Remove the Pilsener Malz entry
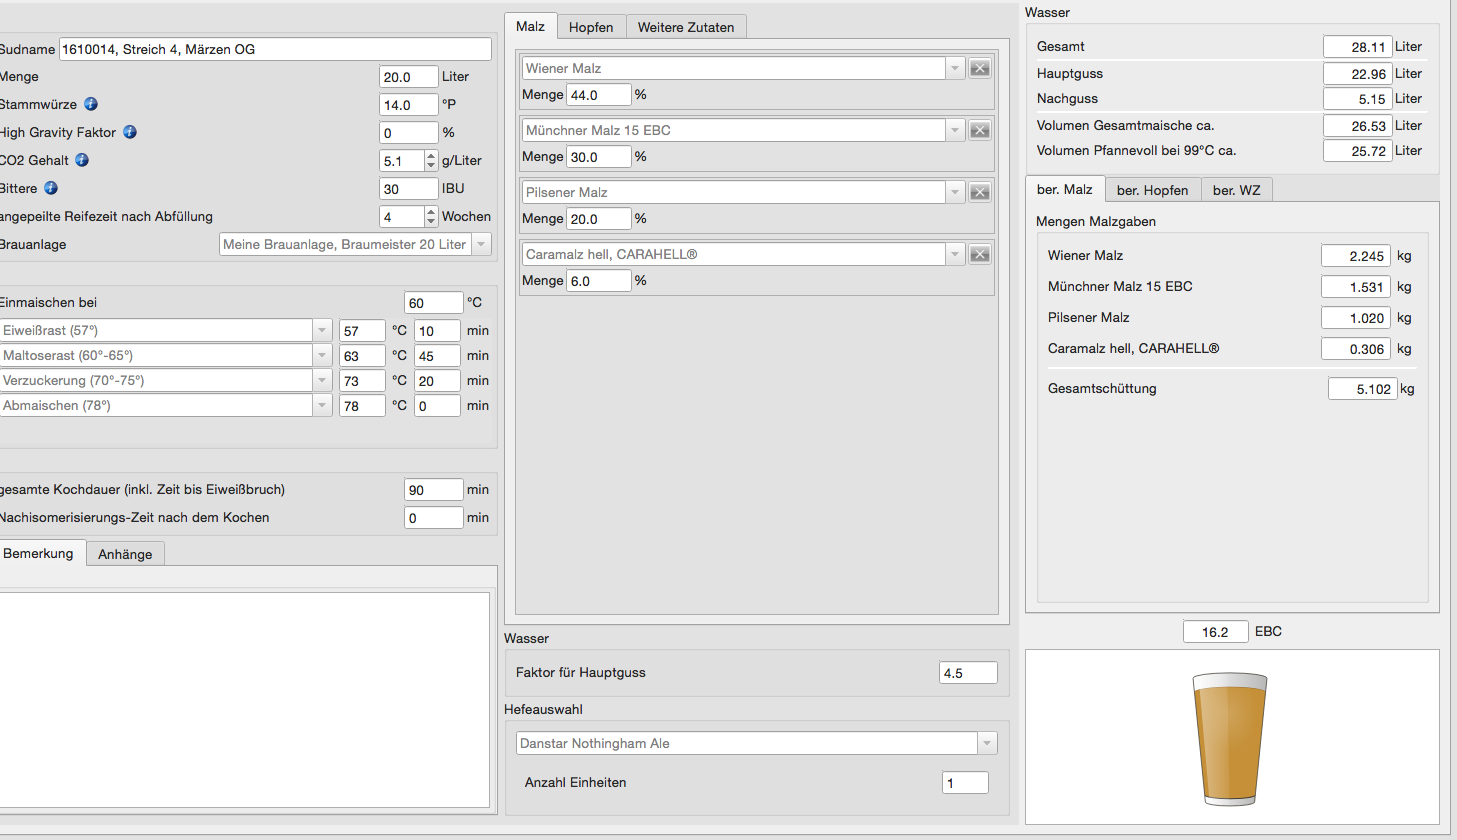Viewport: 1457px width, 840px height. [980, 192]
